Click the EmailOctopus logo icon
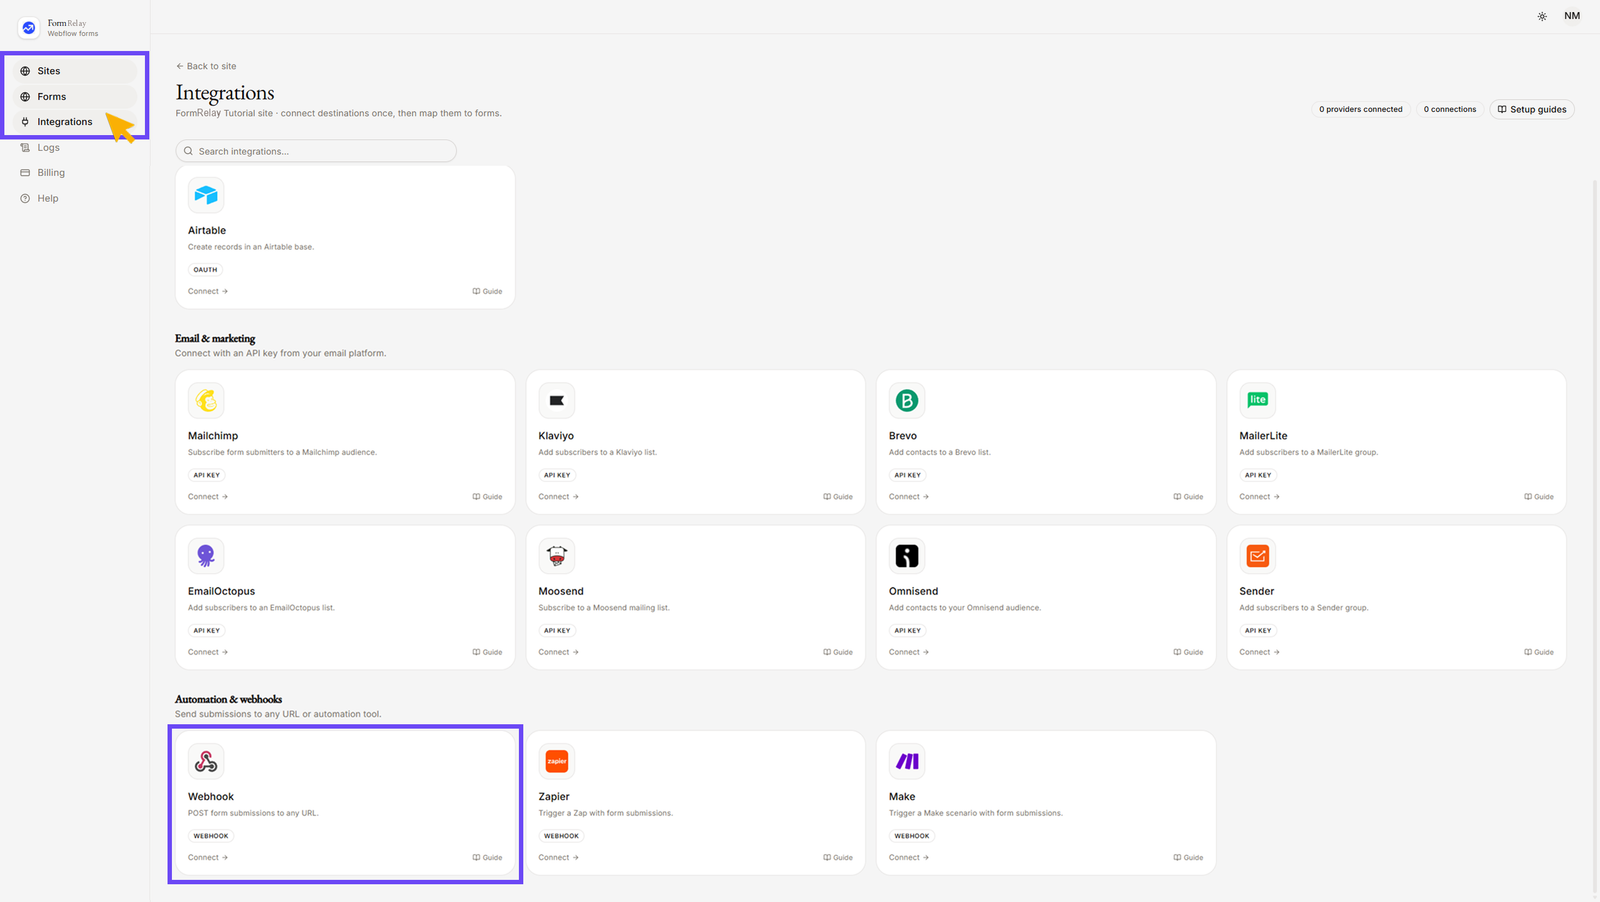The height and width of the screenshot is (902, 1600). pyautogui.click(x=206, y=555)
